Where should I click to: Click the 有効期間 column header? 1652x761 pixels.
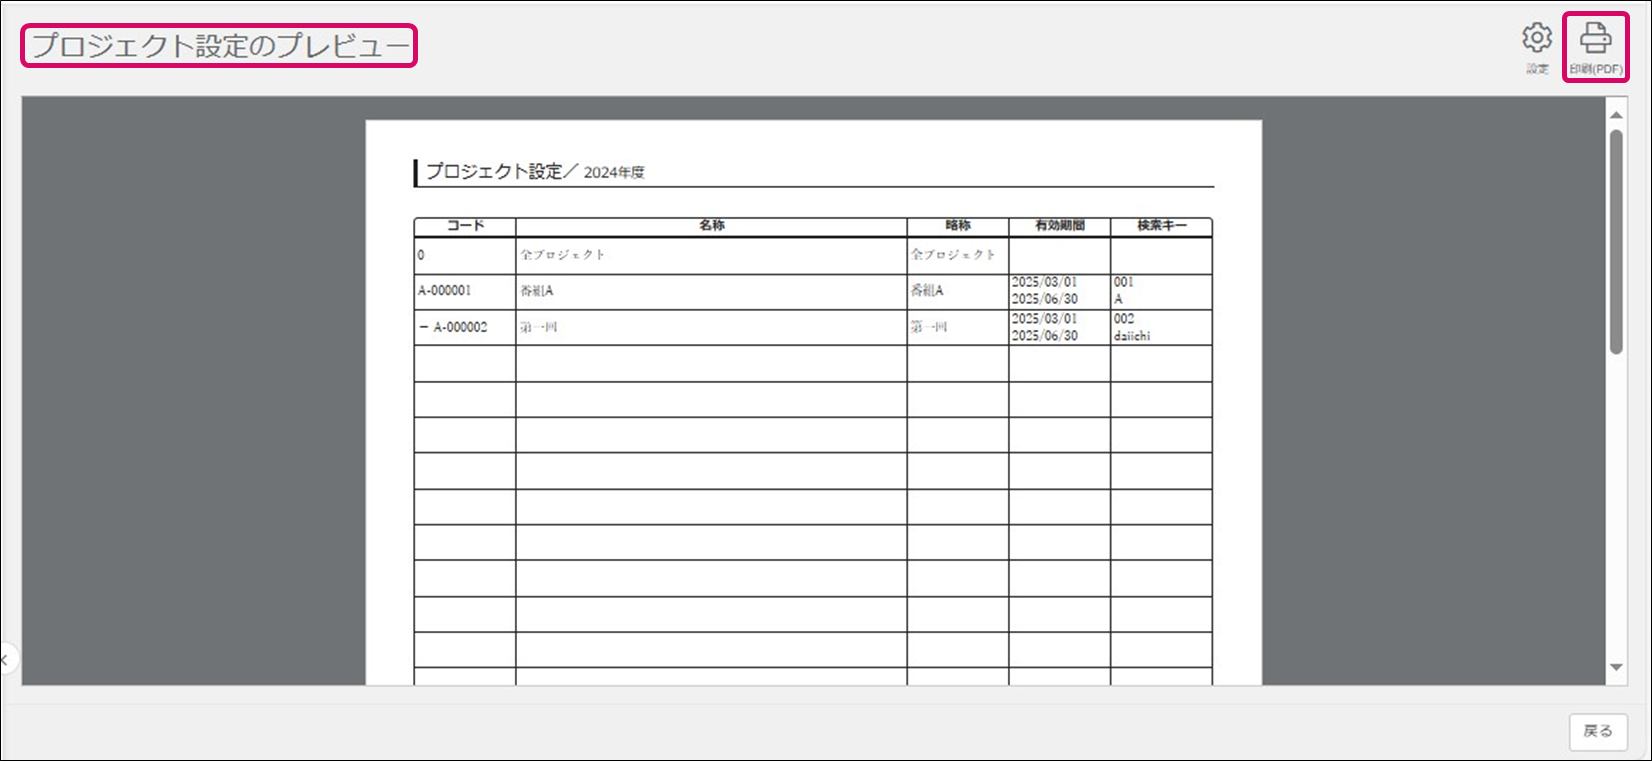pyautogui.click(x=1059, y=226)
